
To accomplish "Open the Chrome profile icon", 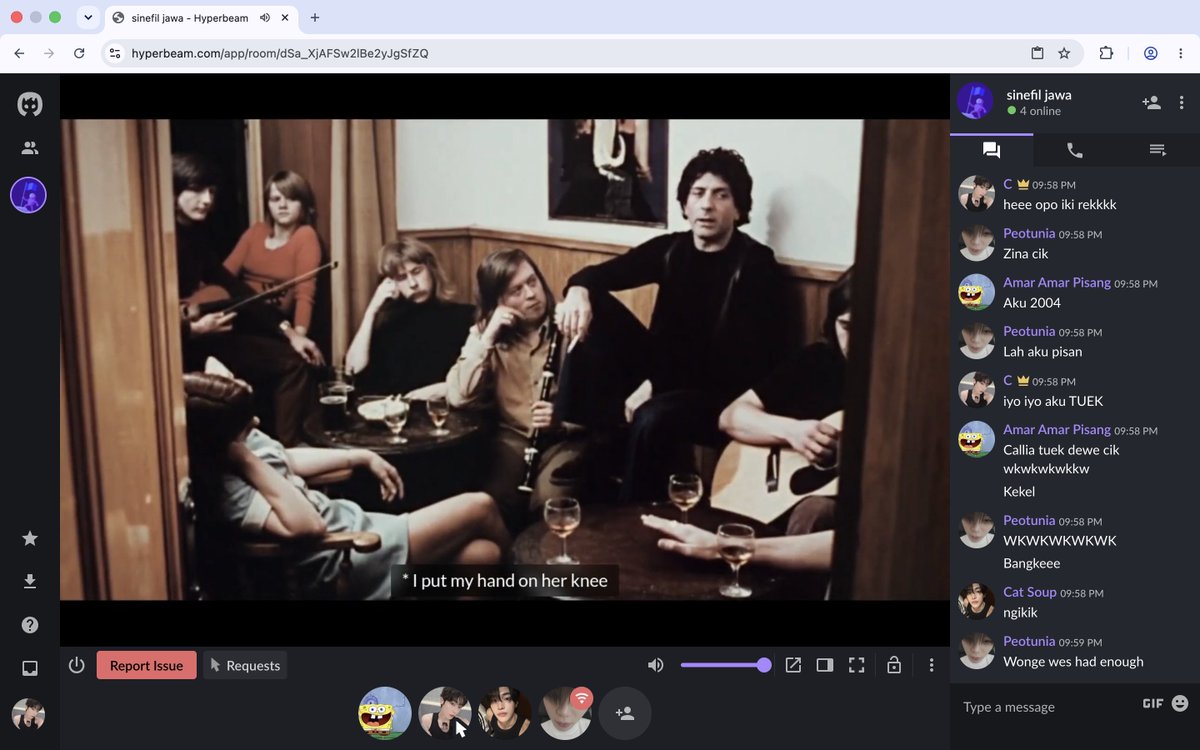I will coord(1151,53).
